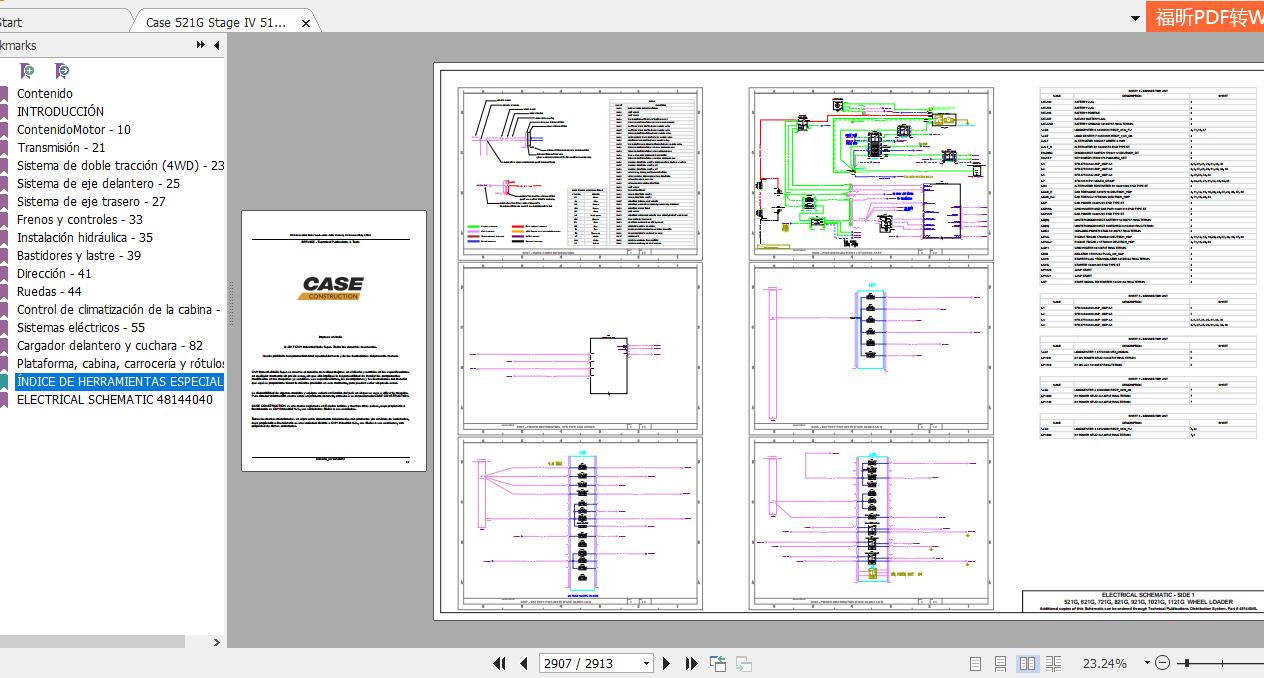This screenshot has width=1264, height=678.
Task: Enable single page view mode
Action: click(x=976, y=663)
